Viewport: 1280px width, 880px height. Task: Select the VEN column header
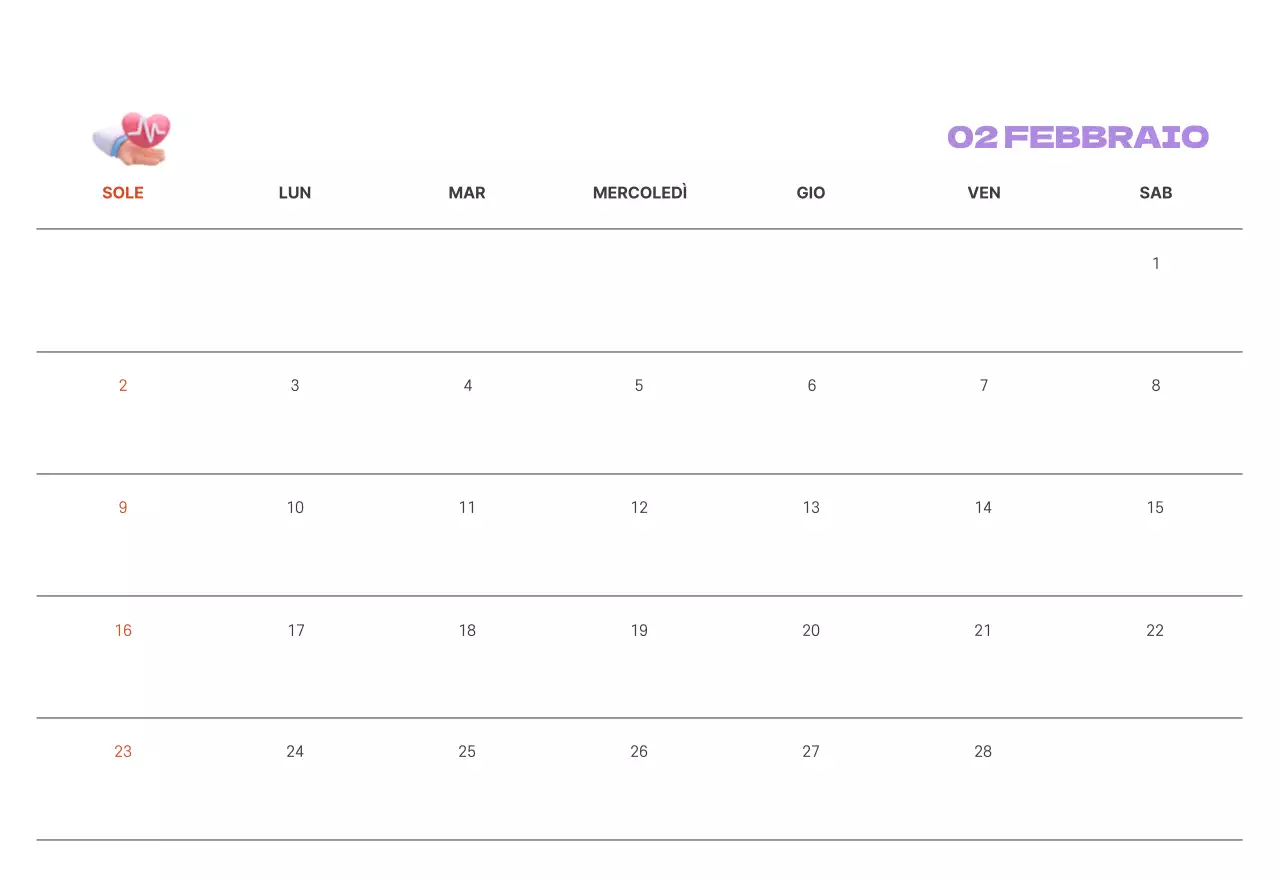(984, 193)
